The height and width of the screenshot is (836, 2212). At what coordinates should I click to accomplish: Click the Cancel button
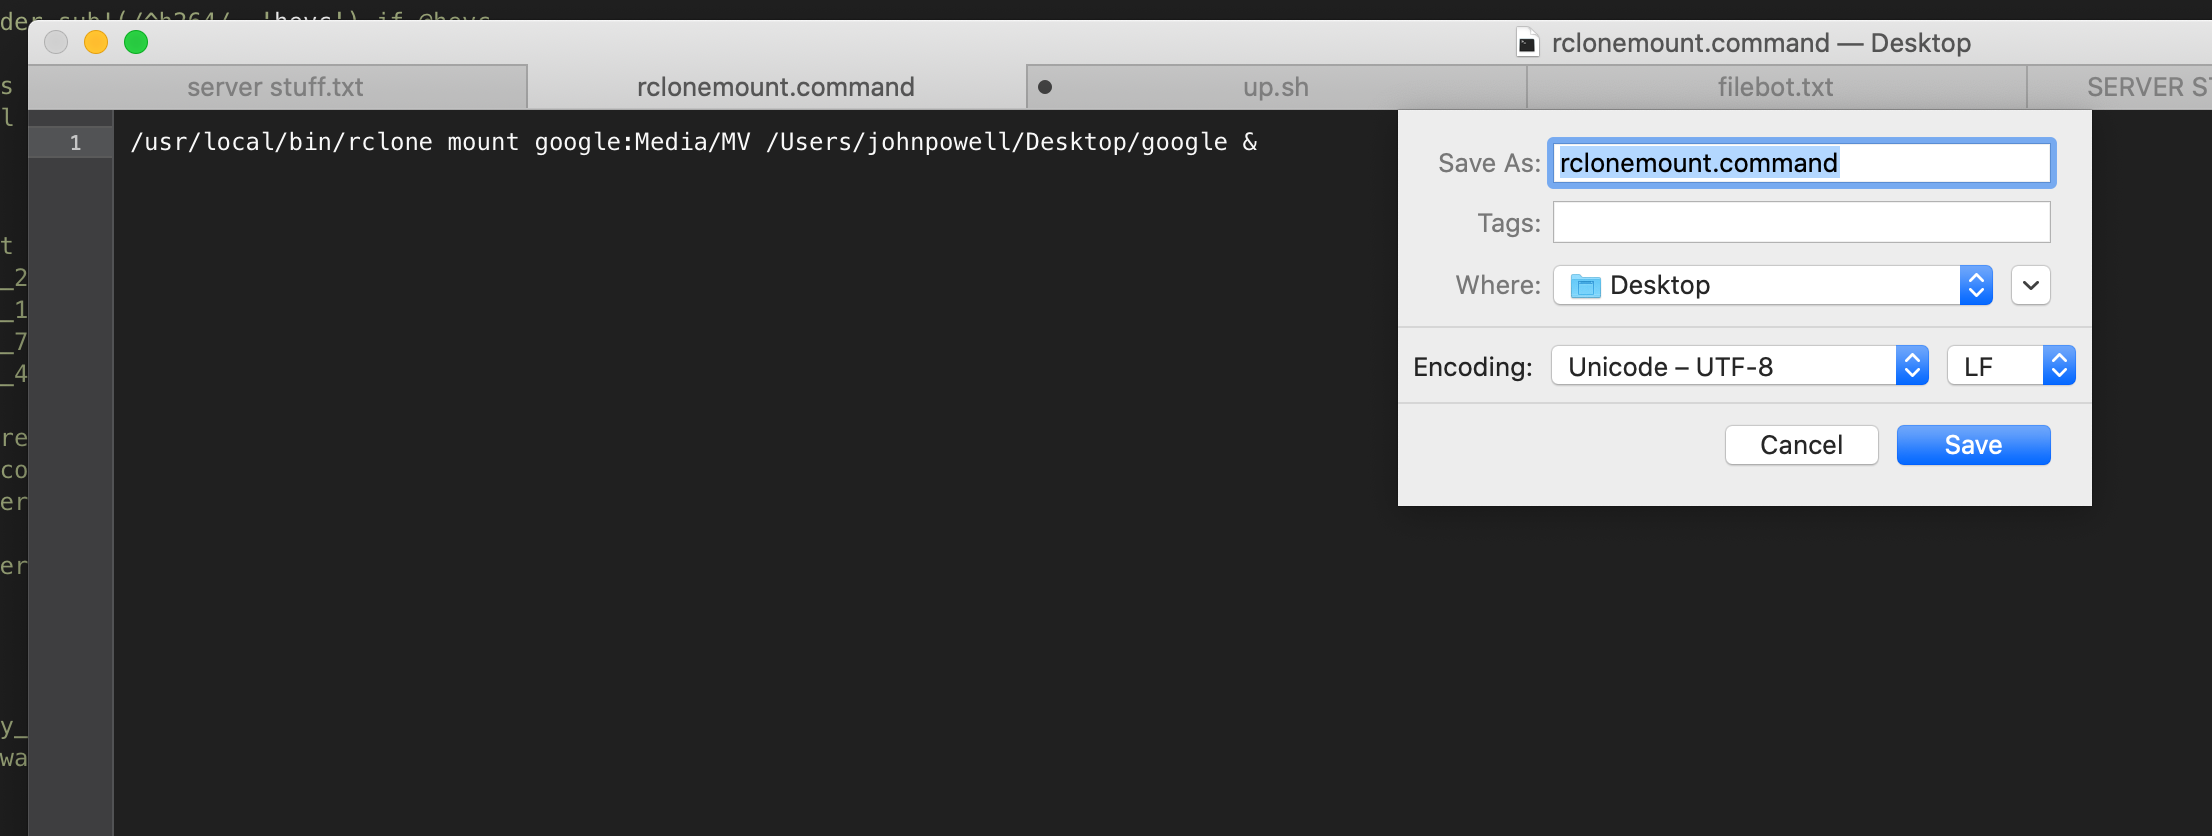click(1801, 445)
